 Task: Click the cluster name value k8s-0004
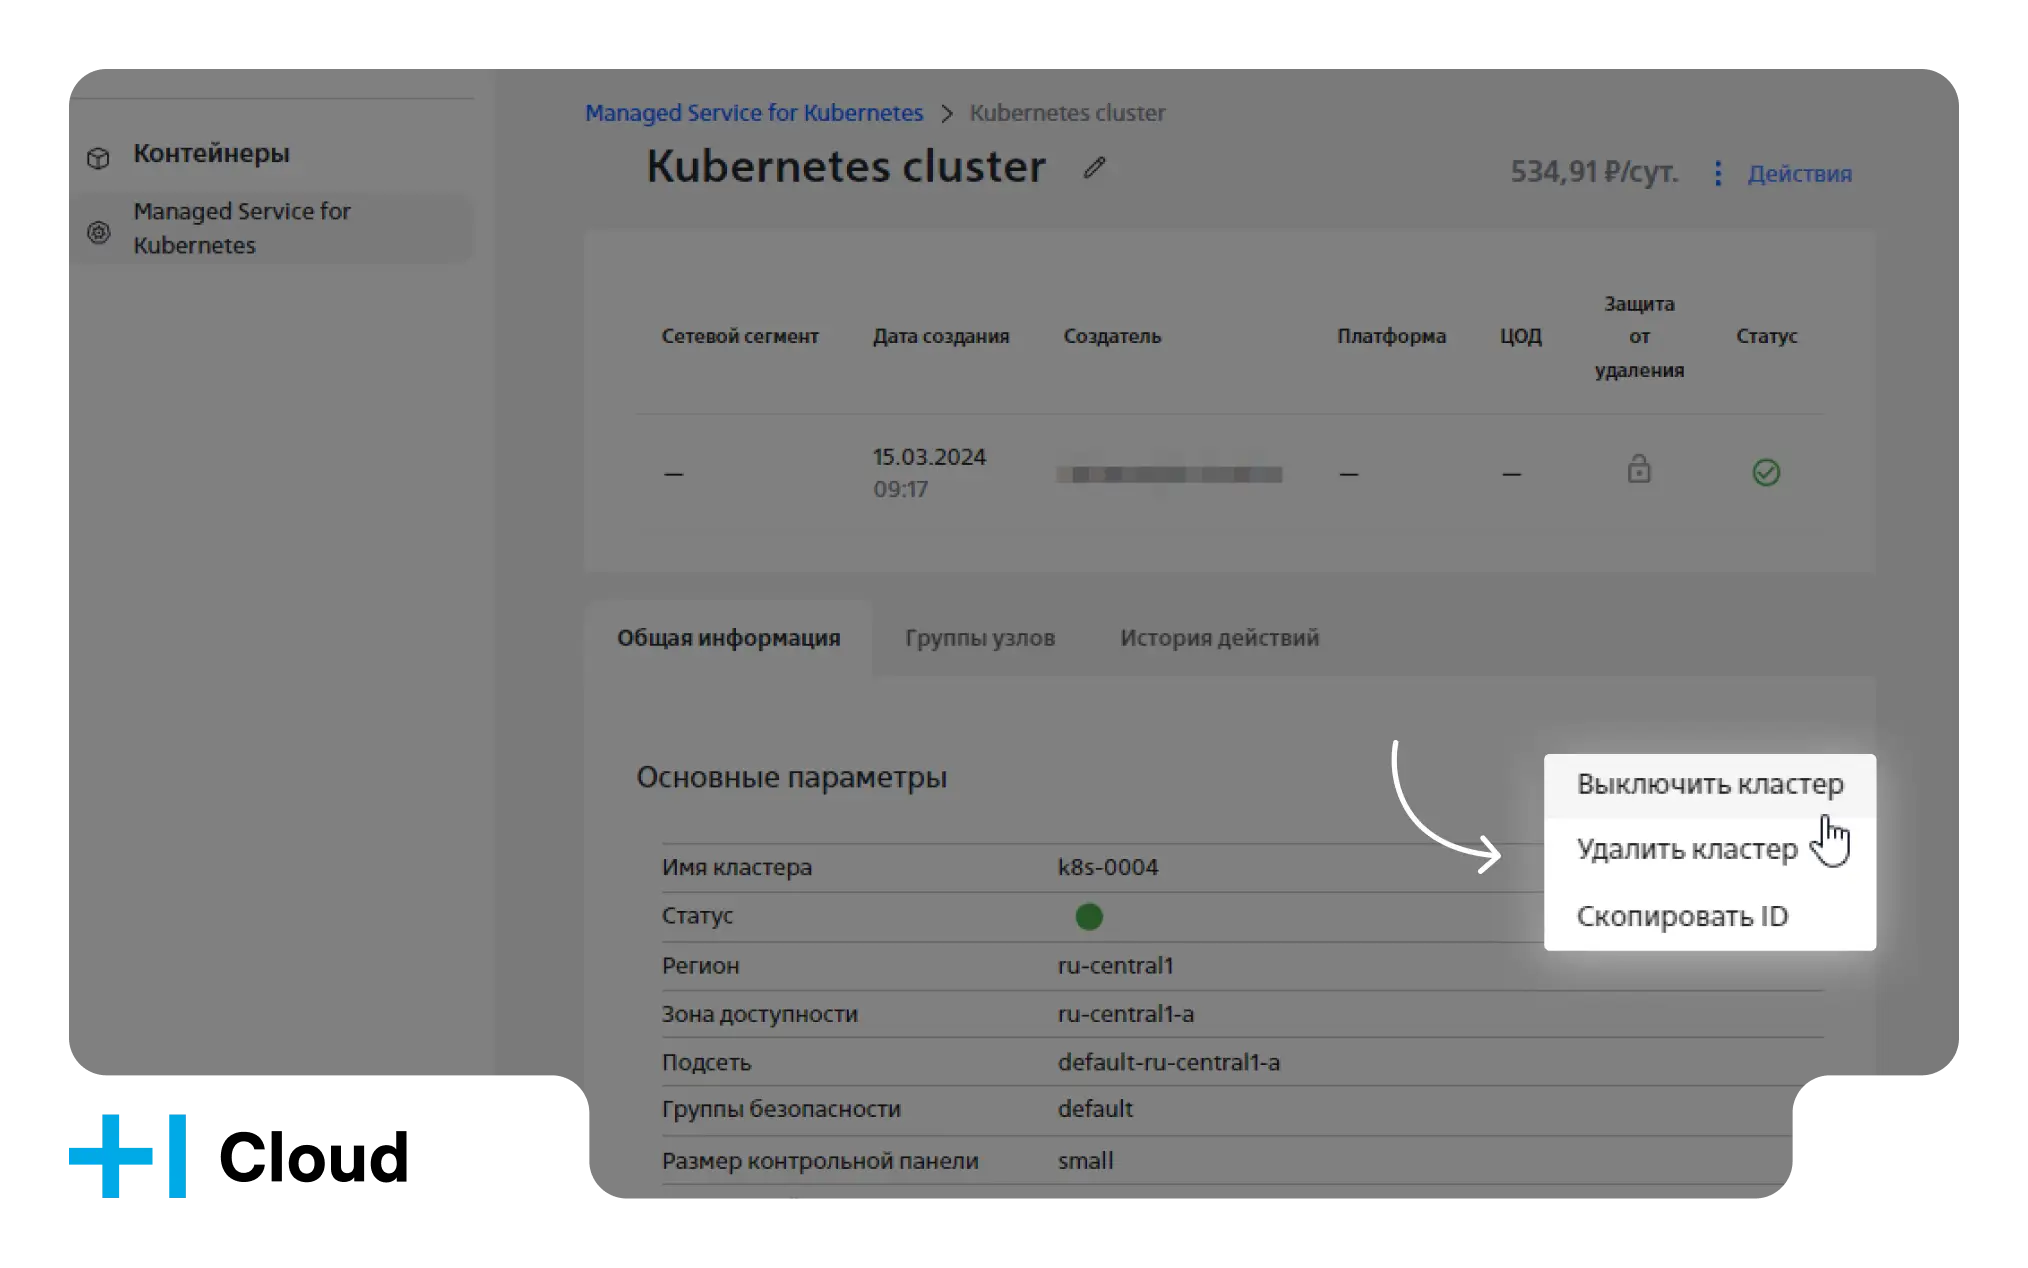point(1108,867)
